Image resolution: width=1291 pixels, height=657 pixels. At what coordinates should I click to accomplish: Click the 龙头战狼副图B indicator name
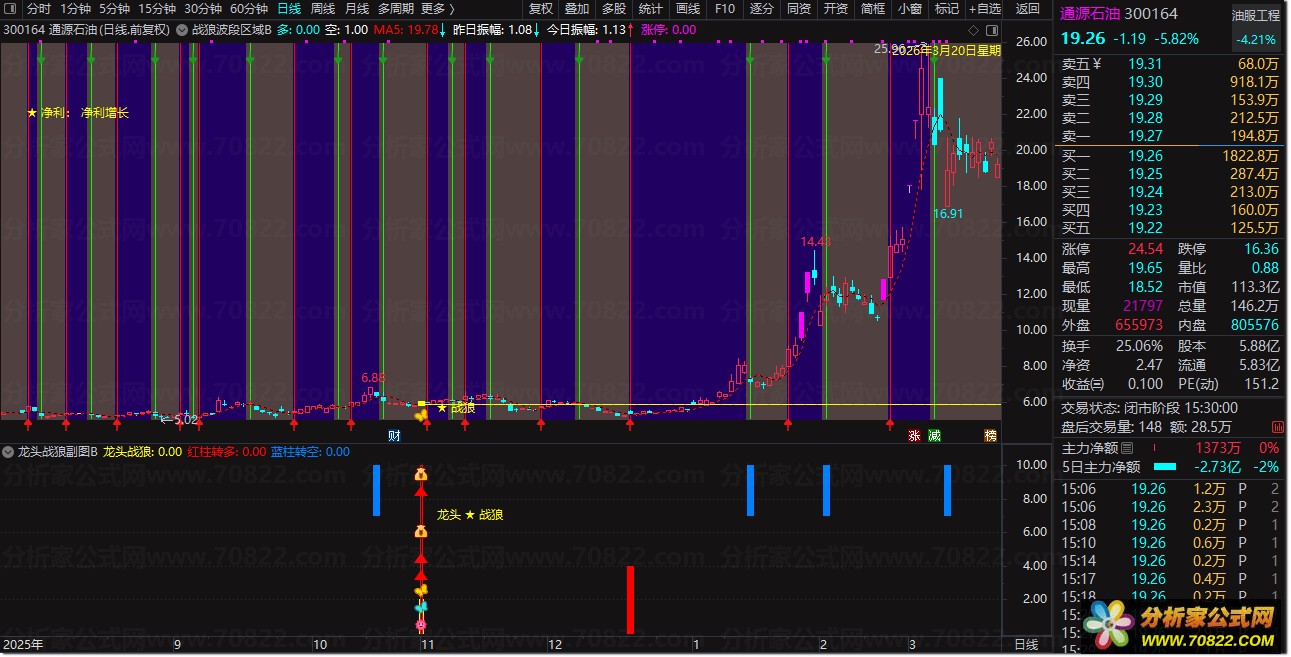tap(58, 452)
